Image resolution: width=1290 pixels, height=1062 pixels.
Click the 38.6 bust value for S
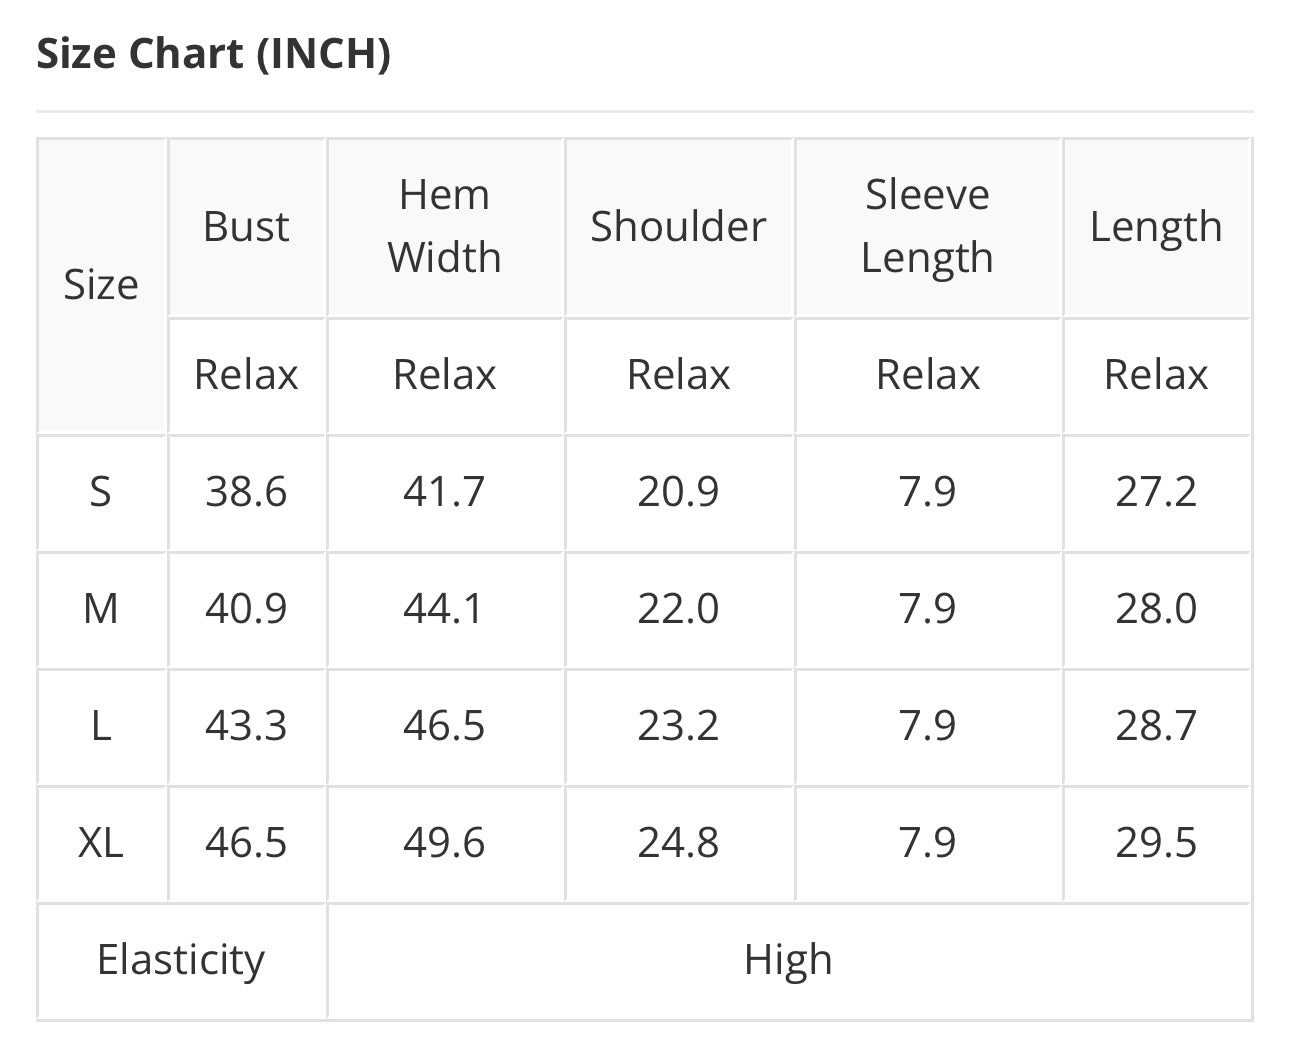tap(246, 492)
